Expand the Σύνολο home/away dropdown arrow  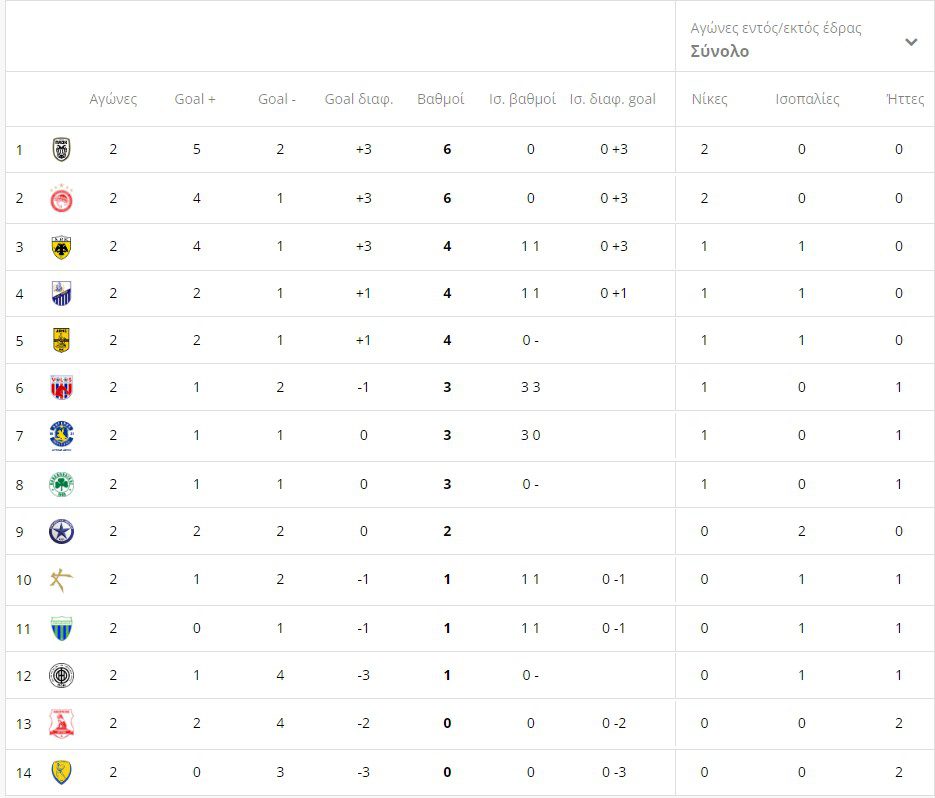(911, 42)
